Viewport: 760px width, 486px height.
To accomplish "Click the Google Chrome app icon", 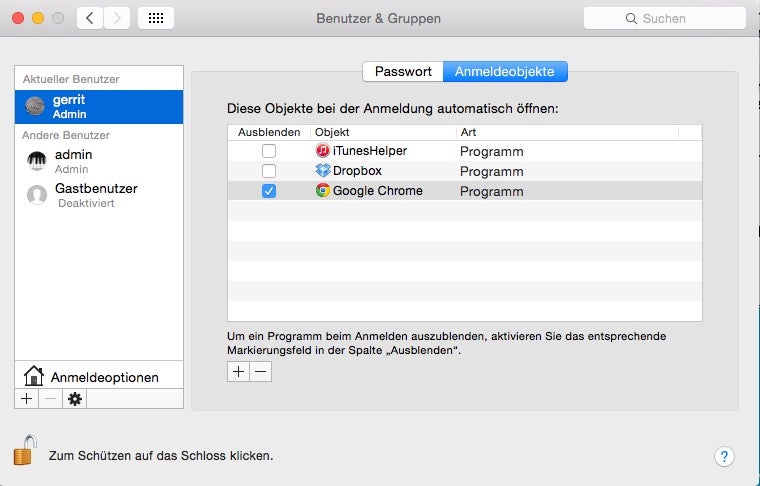I will click(x=322, y=190).
